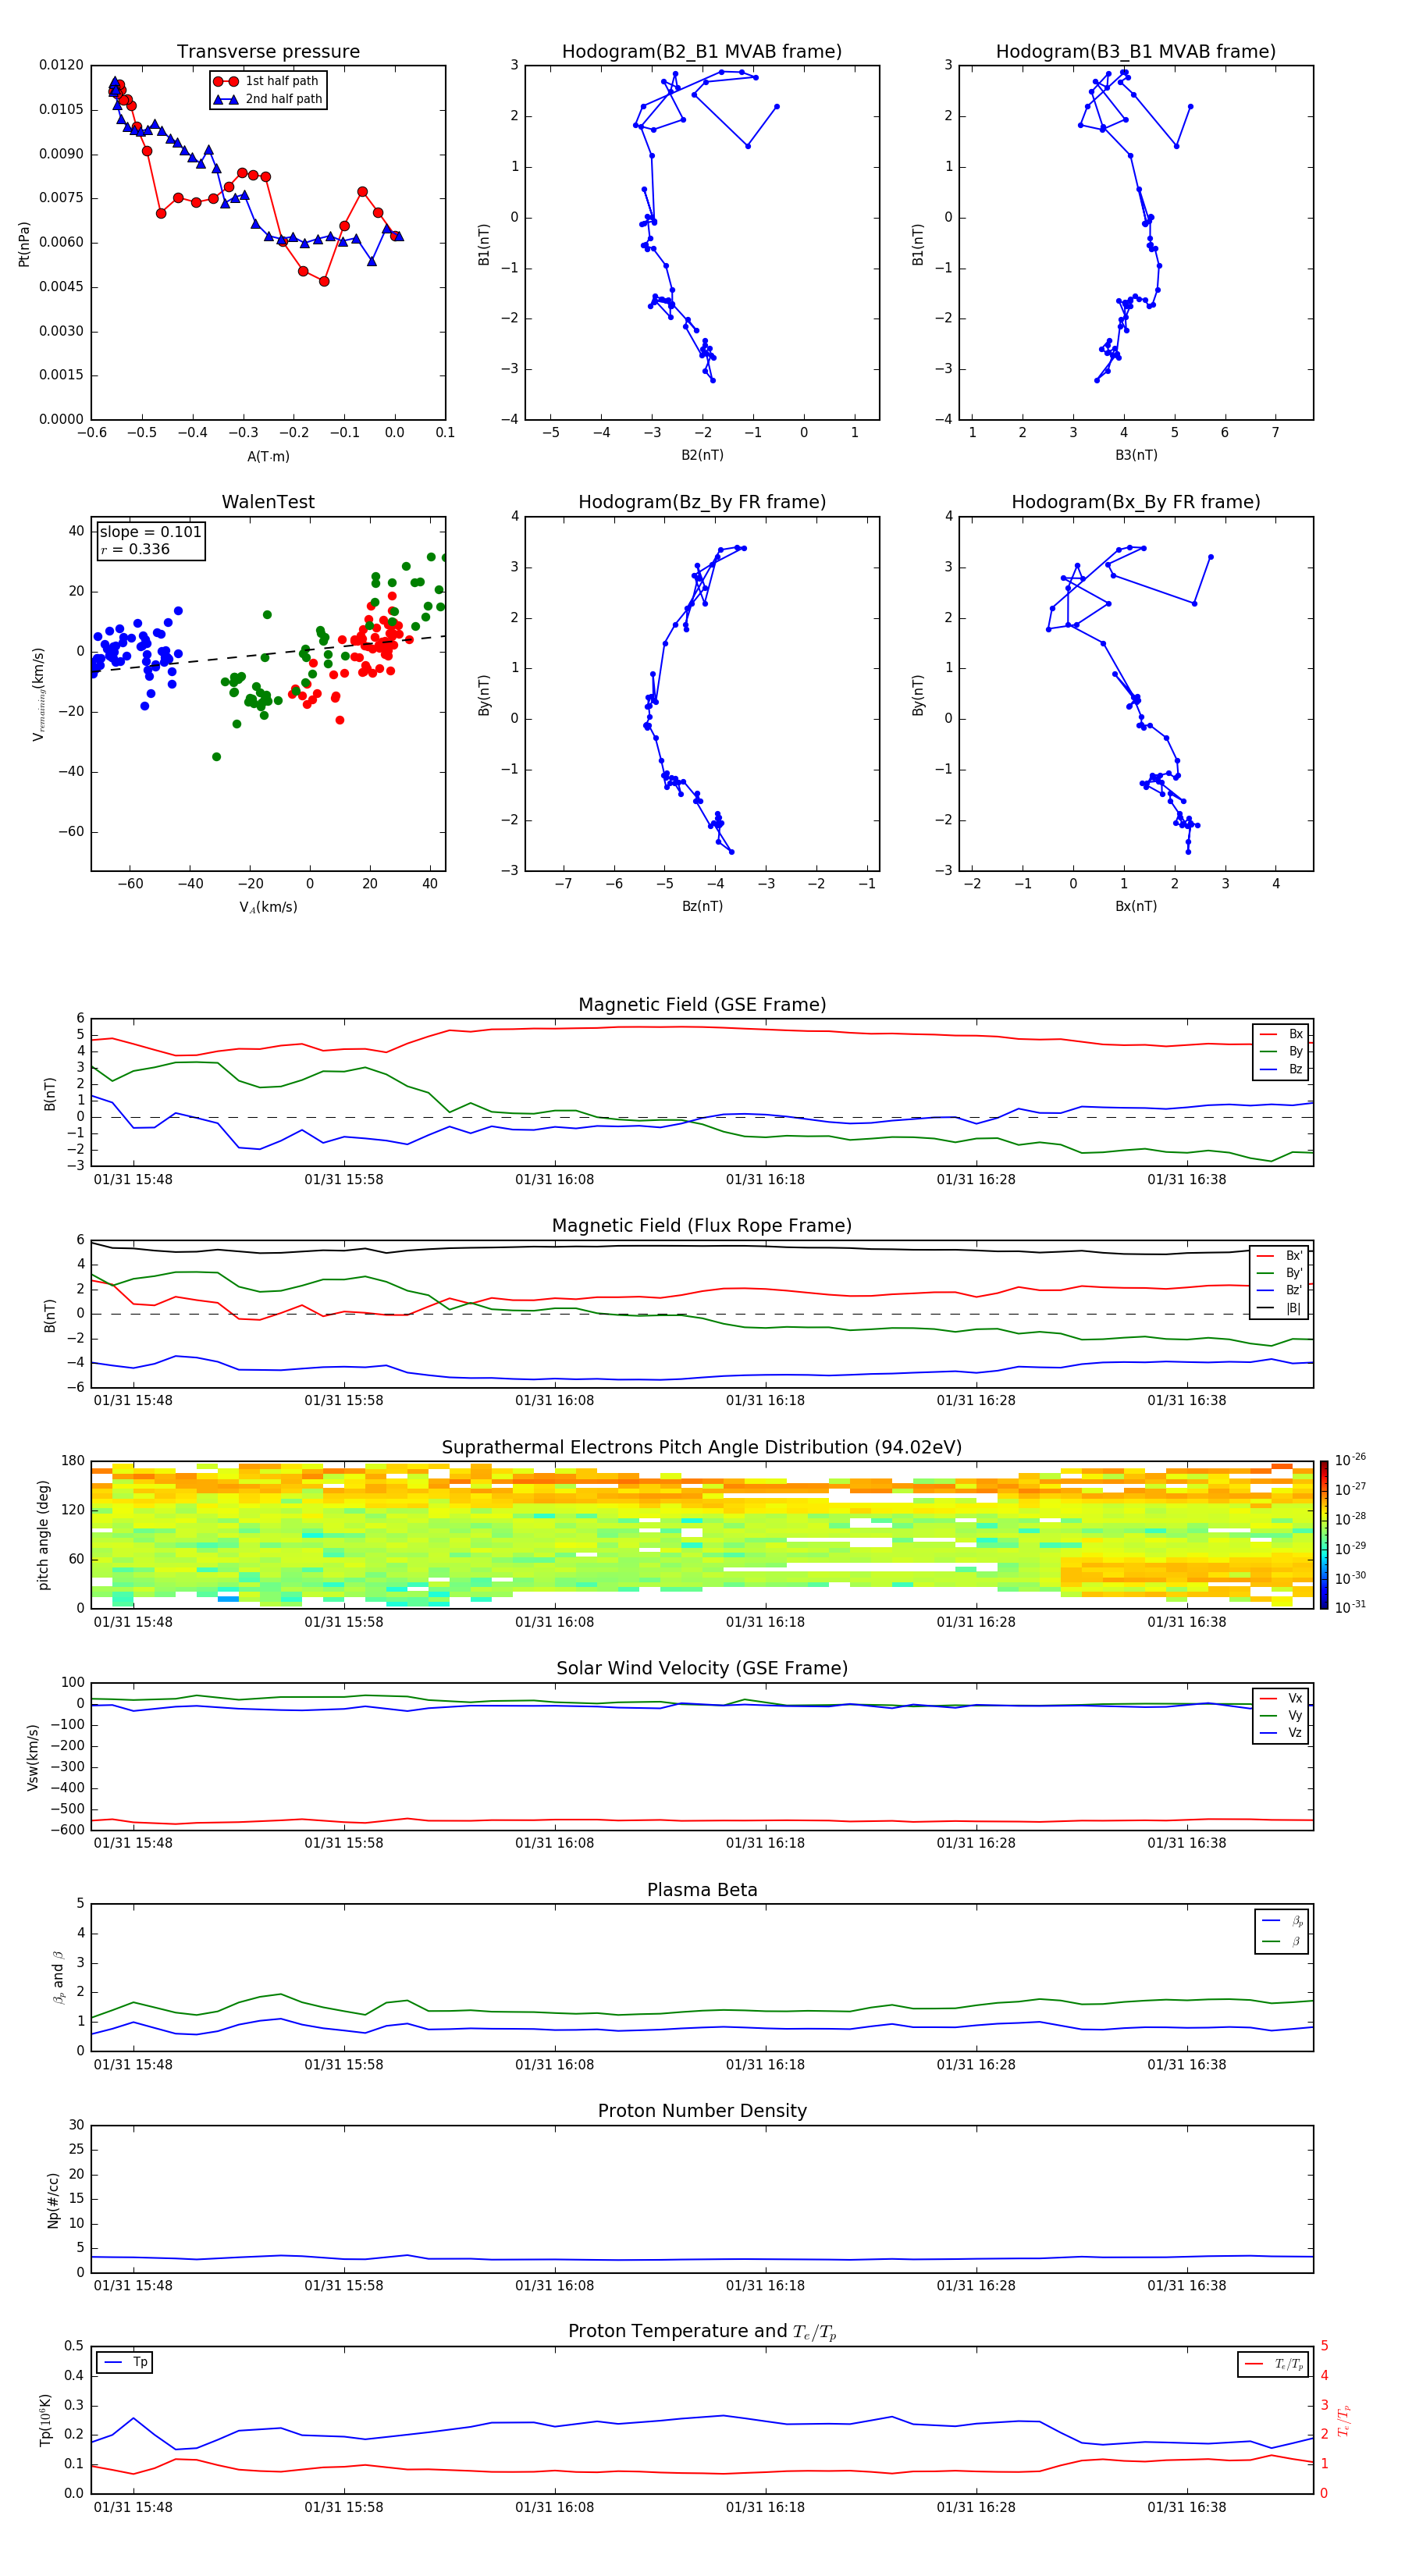1405x2576 pixels.
Task: Click the 'Transverse pressure' plot title
Action: [x=268, y=52]
